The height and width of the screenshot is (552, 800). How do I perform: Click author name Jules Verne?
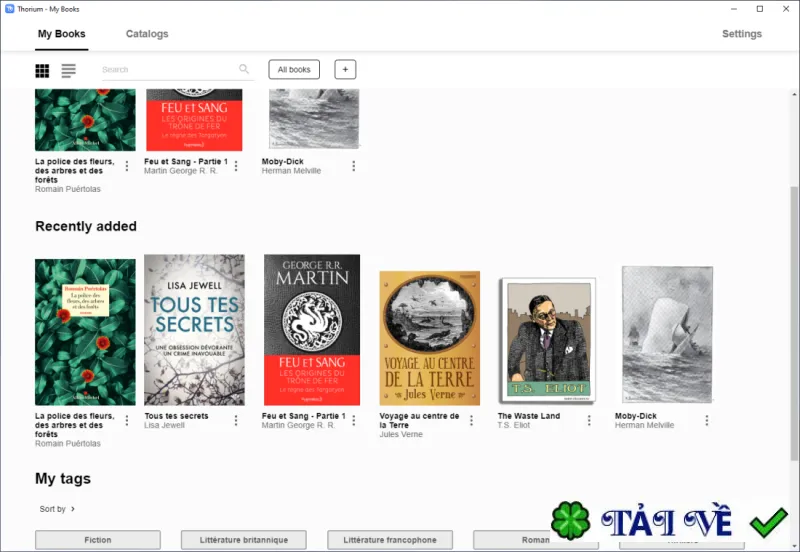pos(401,434)
